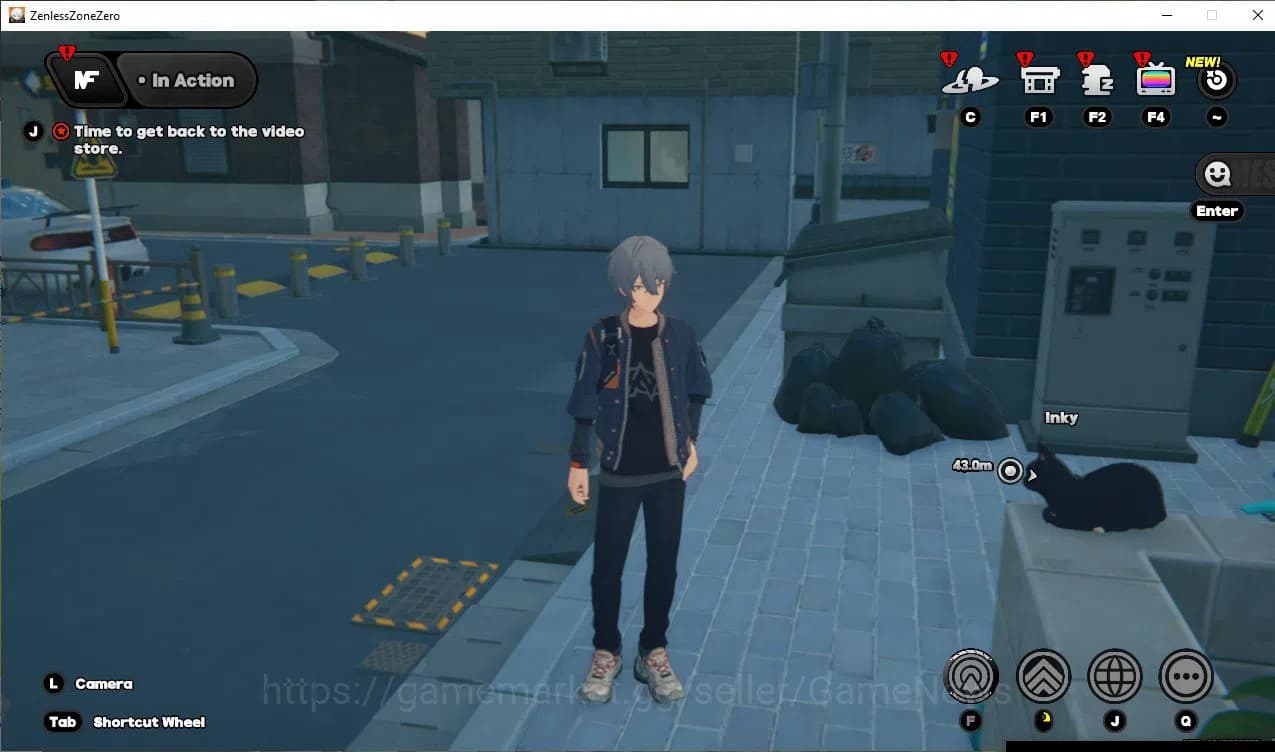Click the Q key label under more icon
Screen dimensions: 1275x752
tap(1186, 721)
